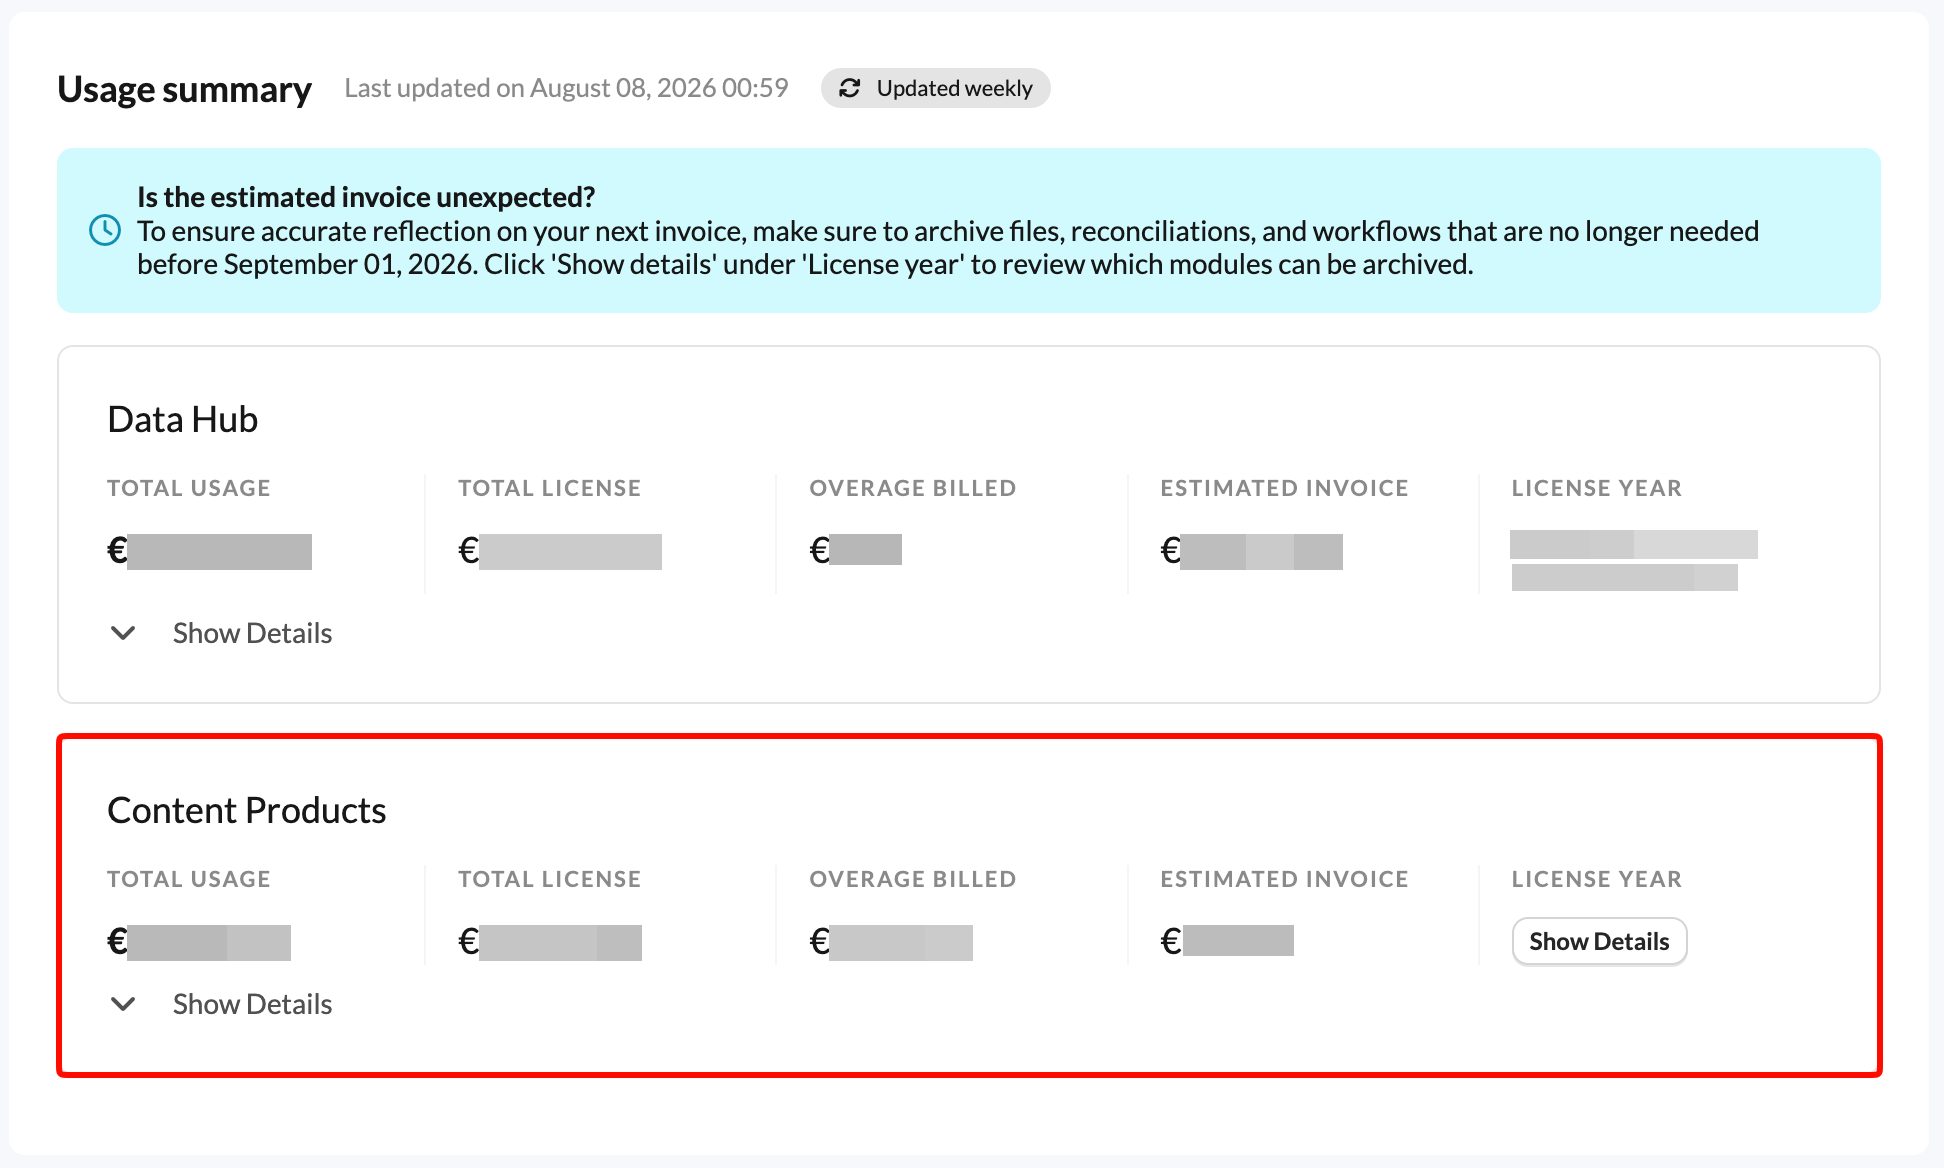Open License Year Show Details button
The height and width of the screenshot is (1168, 1944).
(x=1599, y=941)
